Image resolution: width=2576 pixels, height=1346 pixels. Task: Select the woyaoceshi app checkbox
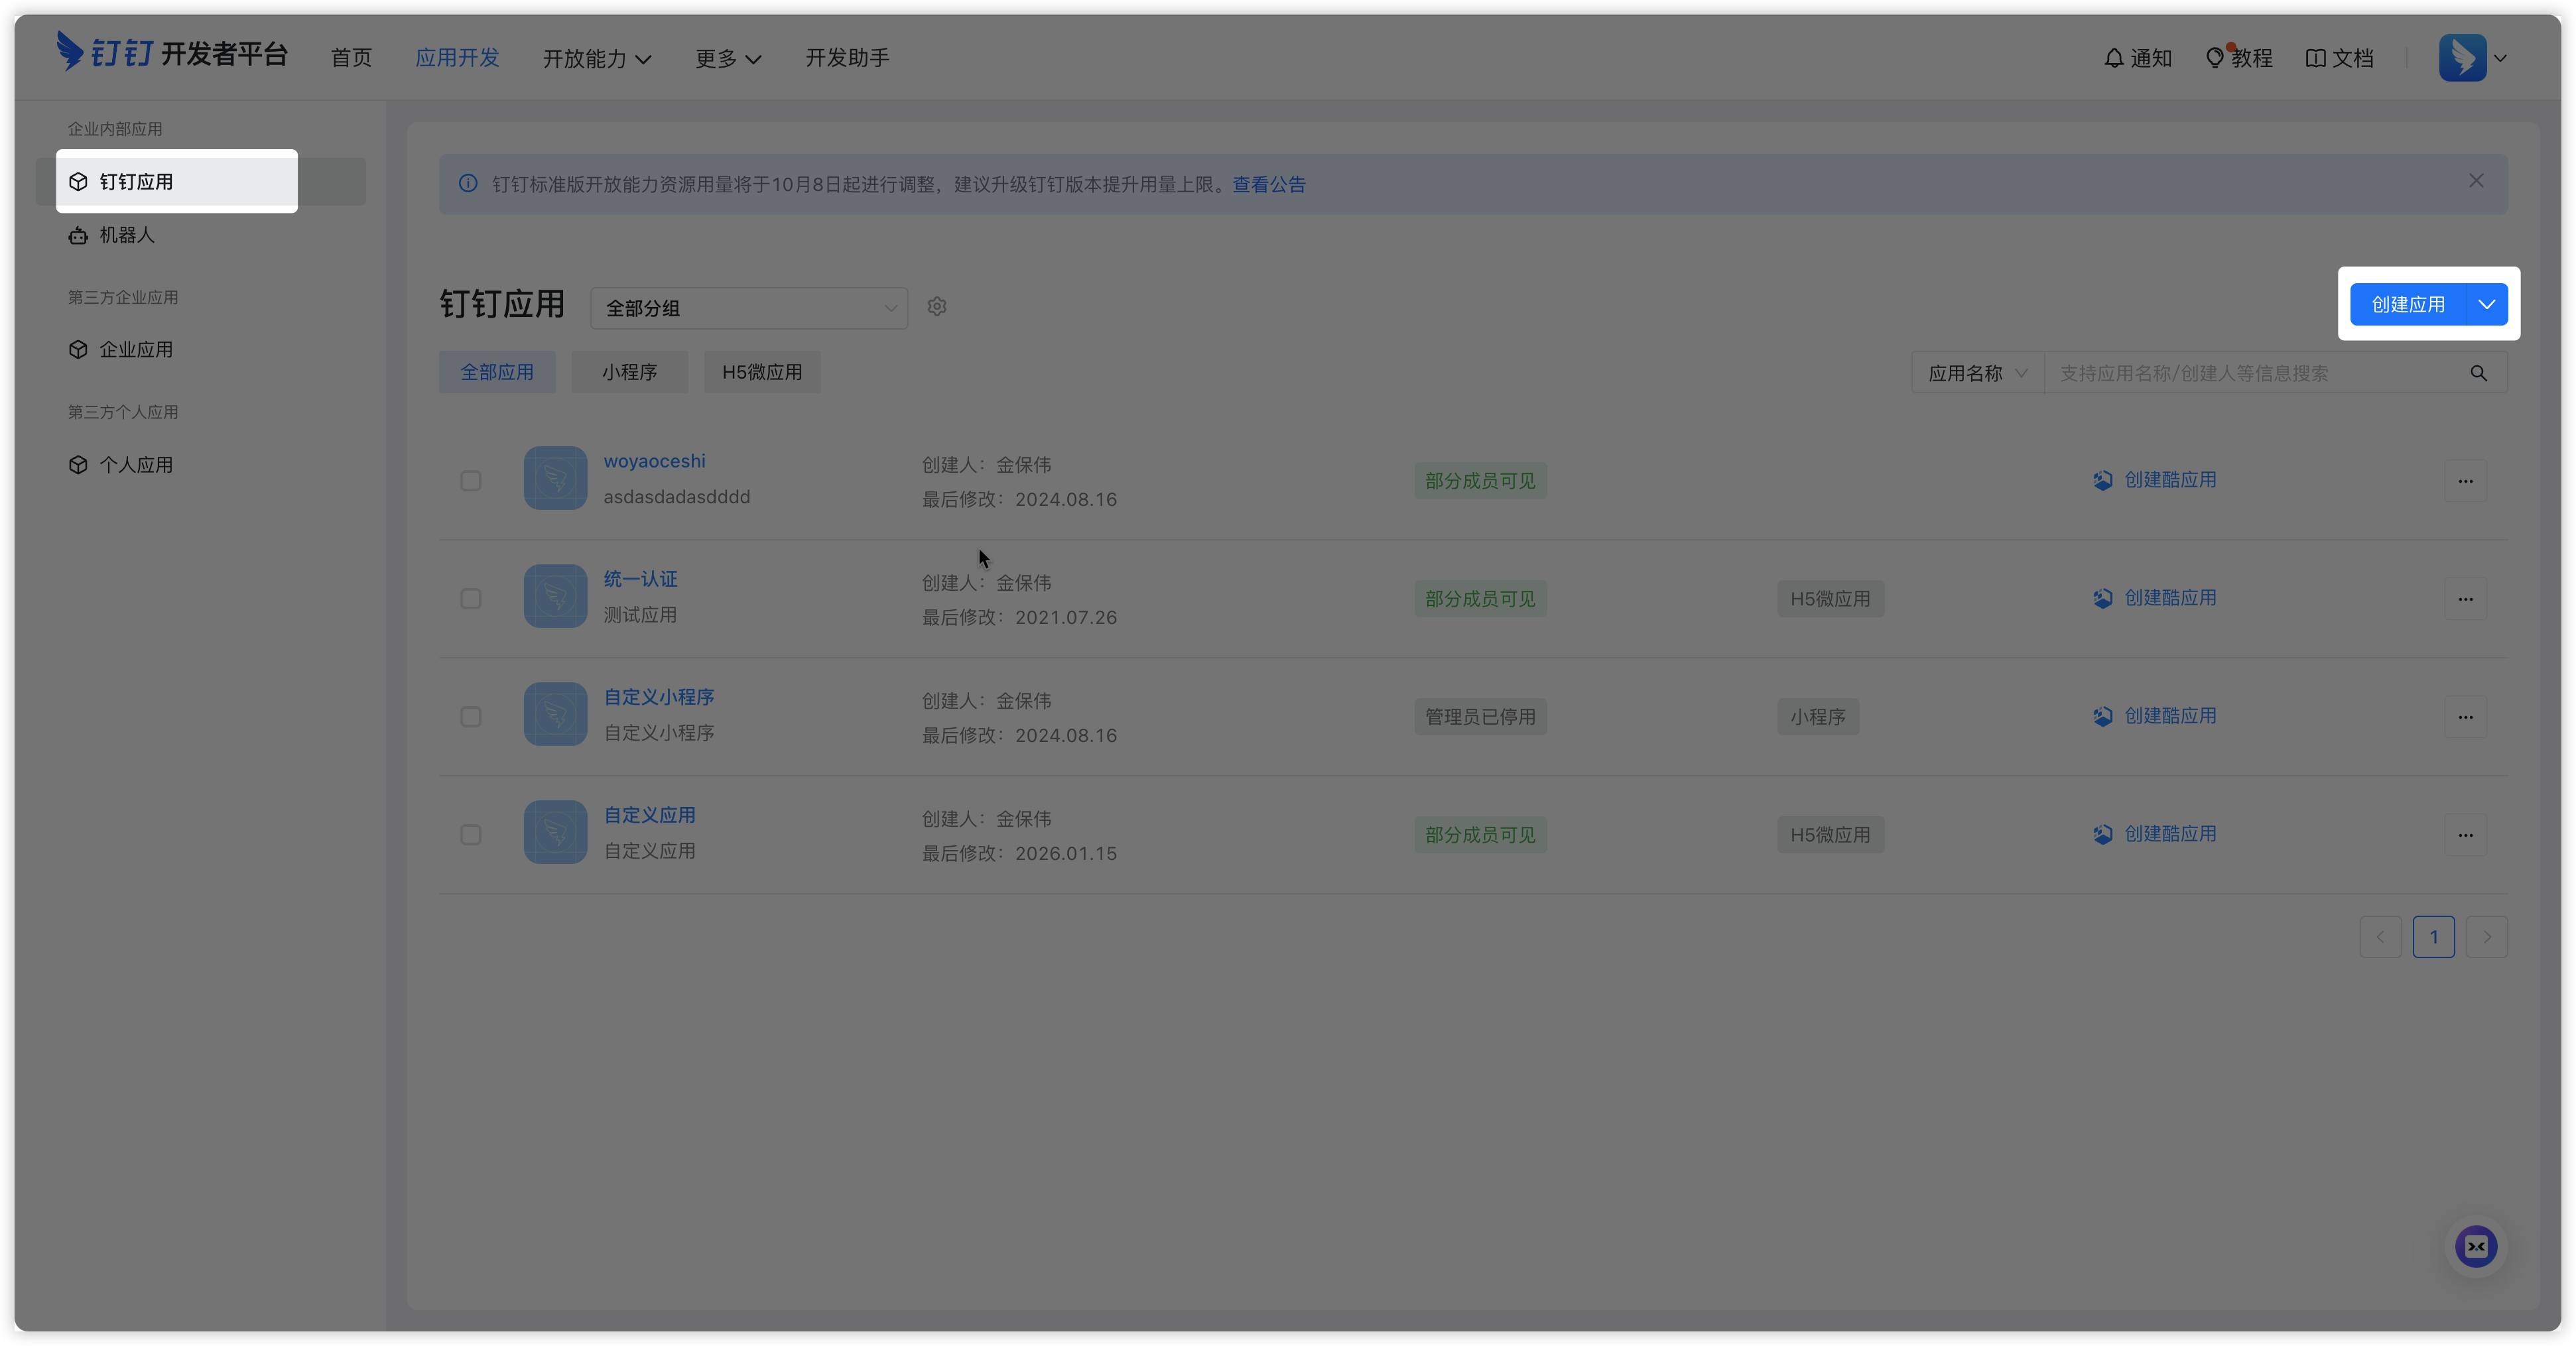click(471, 481)
